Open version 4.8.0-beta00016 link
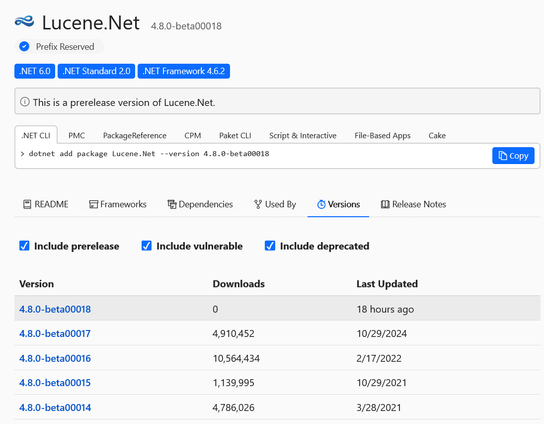The image size is (544, 424). 55,358
